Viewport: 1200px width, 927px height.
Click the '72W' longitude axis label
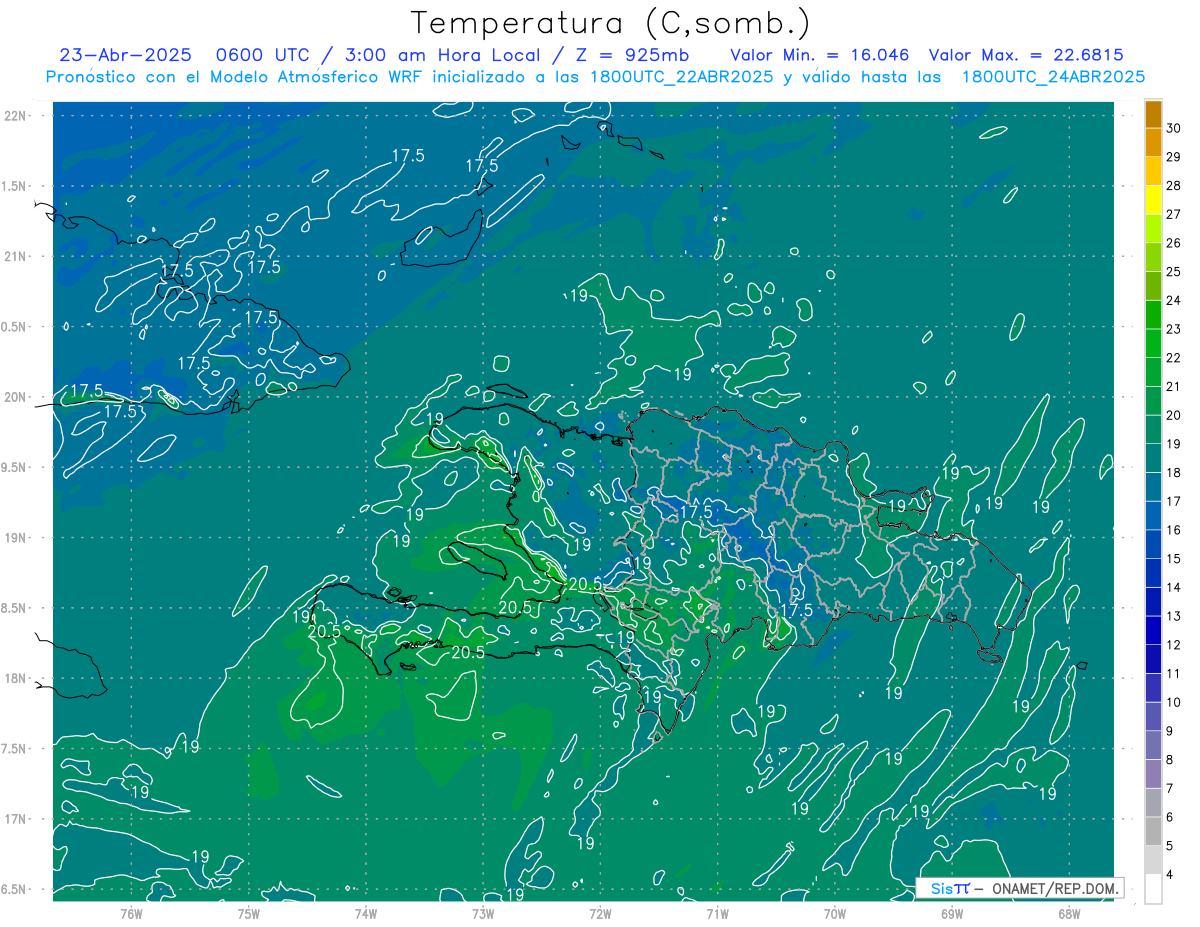(600, 913)
